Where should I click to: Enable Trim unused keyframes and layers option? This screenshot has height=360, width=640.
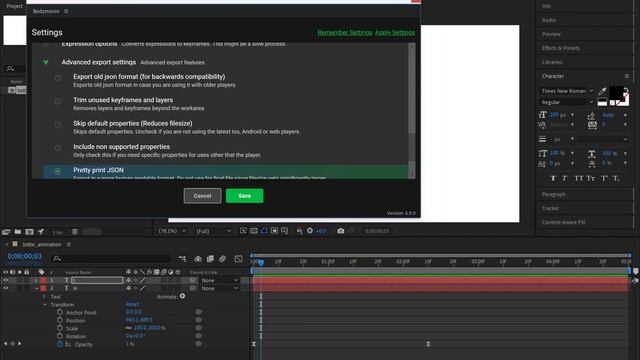pos(58,101)
